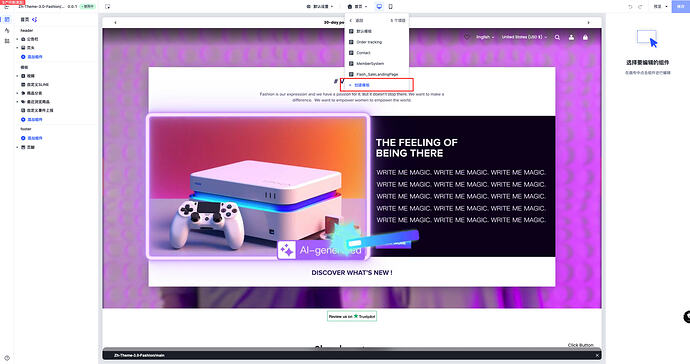Expand the 页脚 section in the tree
690x364 pixels.
[18, 147]
